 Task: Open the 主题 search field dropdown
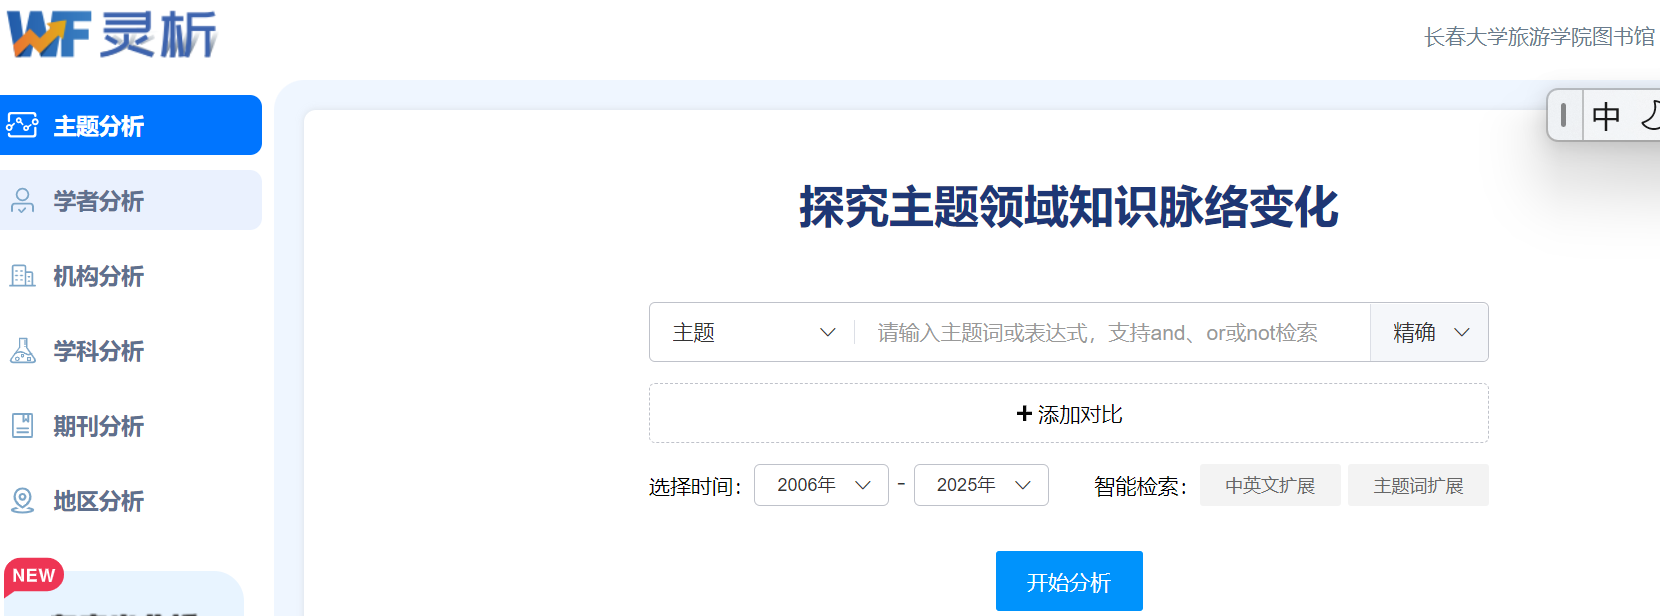[753, 332]
